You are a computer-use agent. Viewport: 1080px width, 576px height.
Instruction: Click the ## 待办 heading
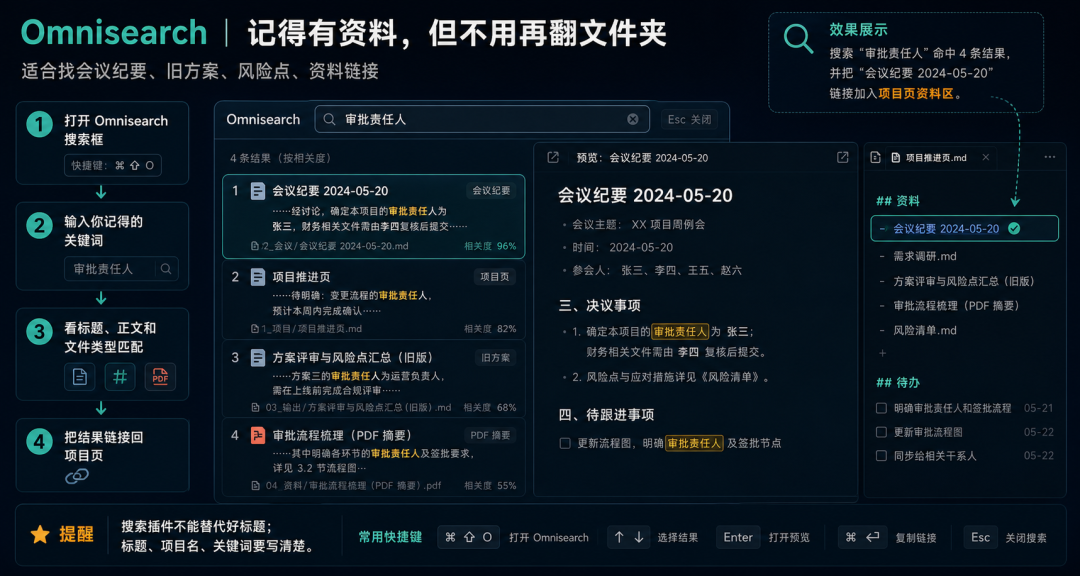897,382
